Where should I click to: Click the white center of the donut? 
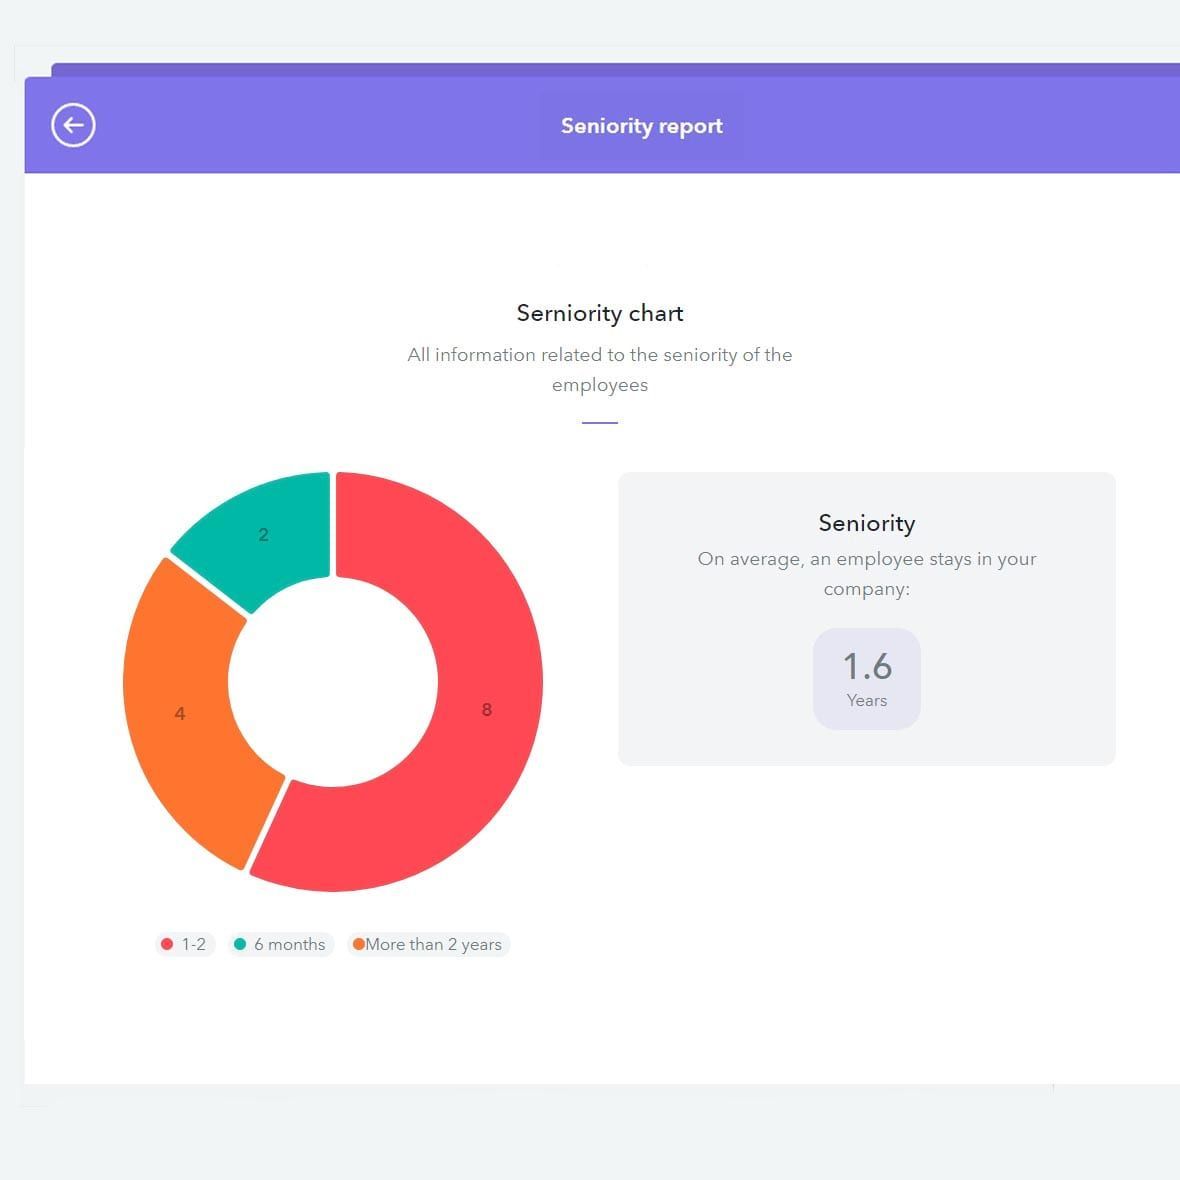pos(333,682)
